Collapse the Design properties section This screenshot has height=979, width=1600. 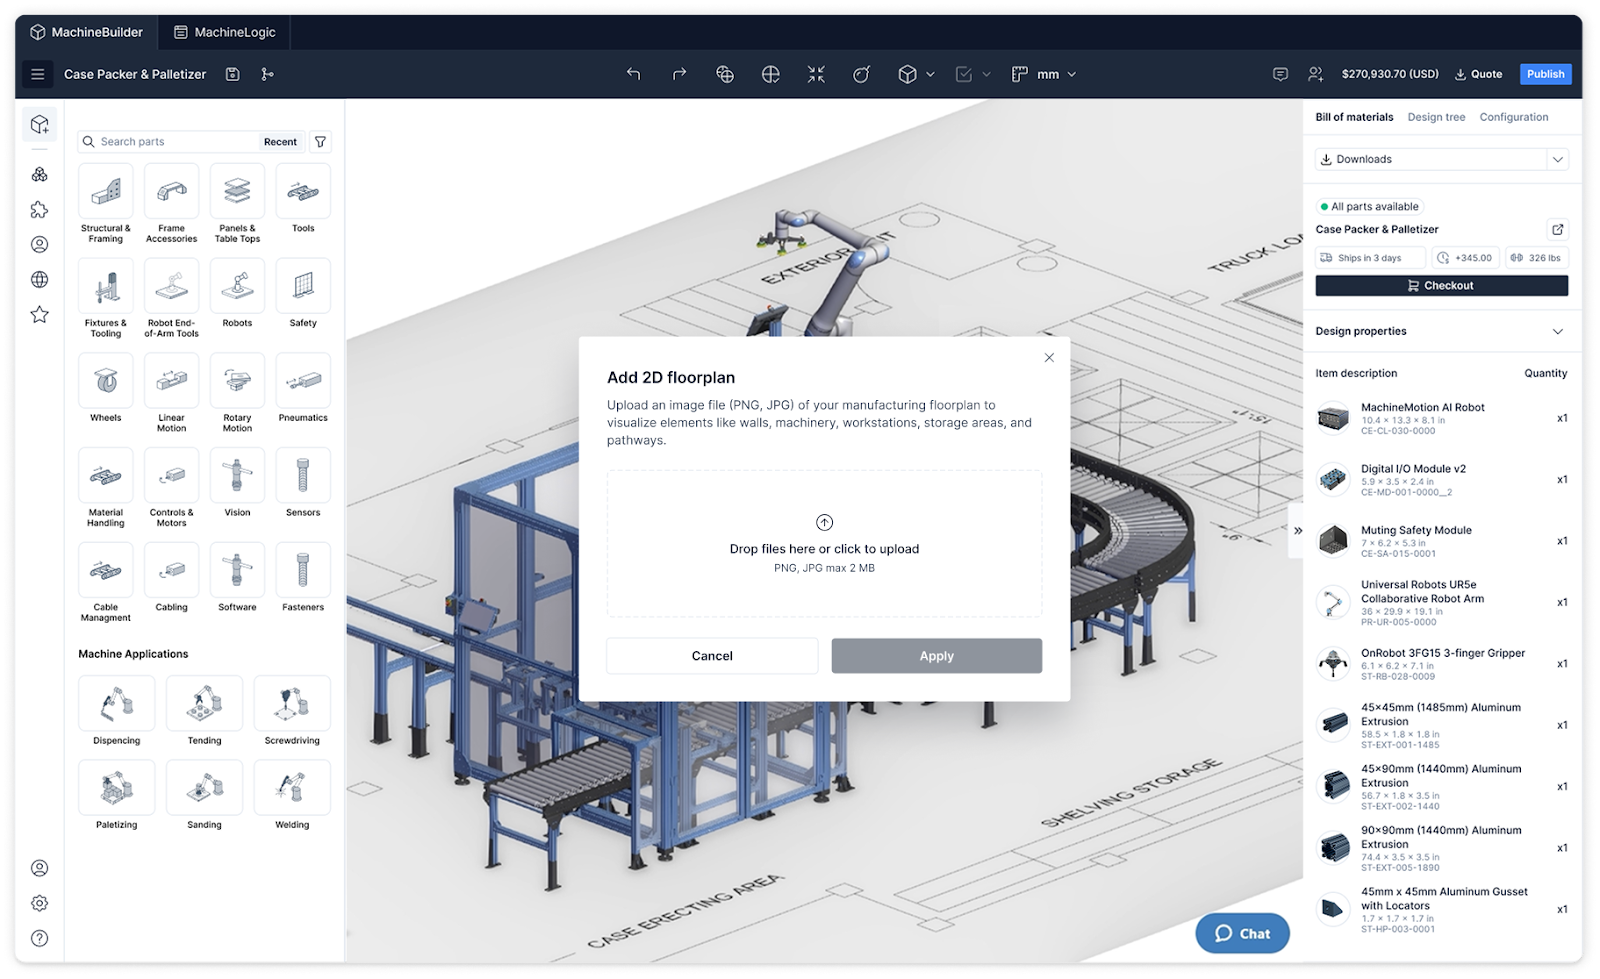pyautogui.click(x=1557, y=331)
